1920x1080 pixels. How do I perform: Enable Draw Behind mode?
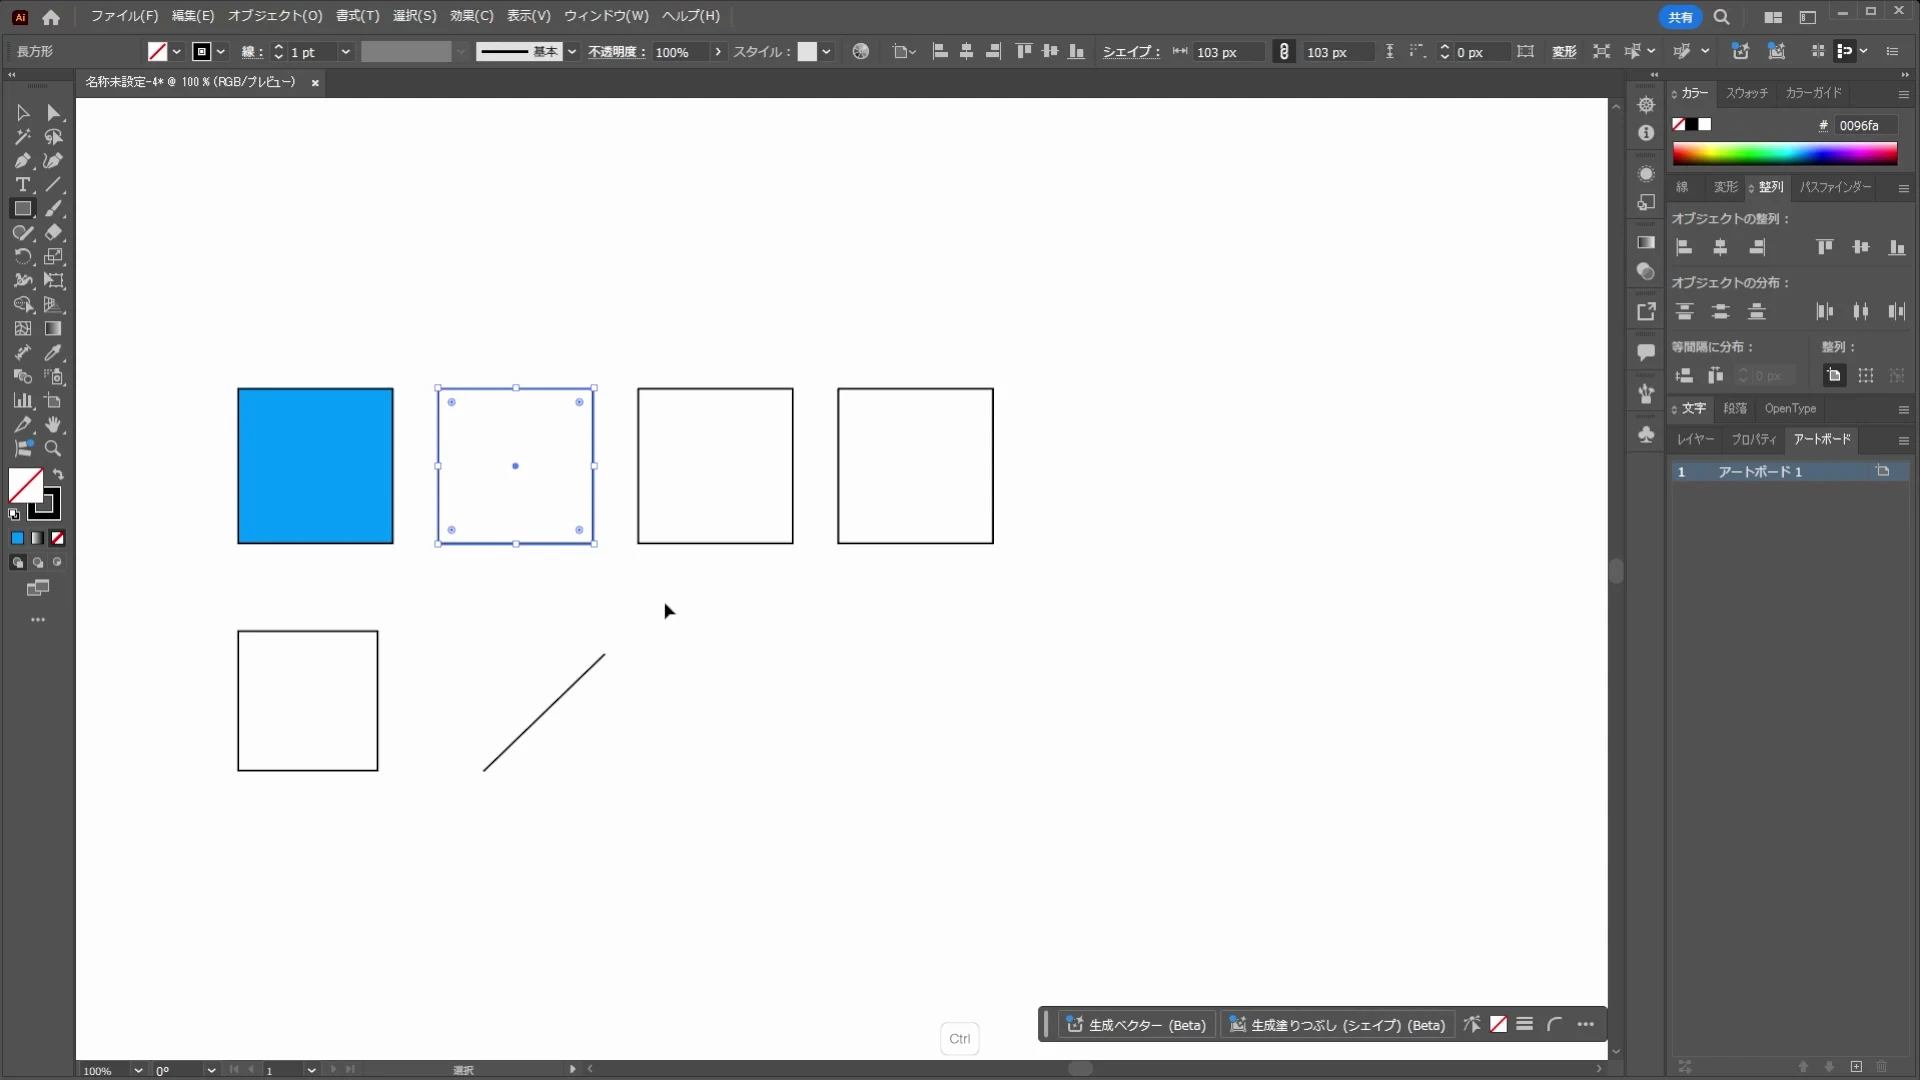click(38, 562)
